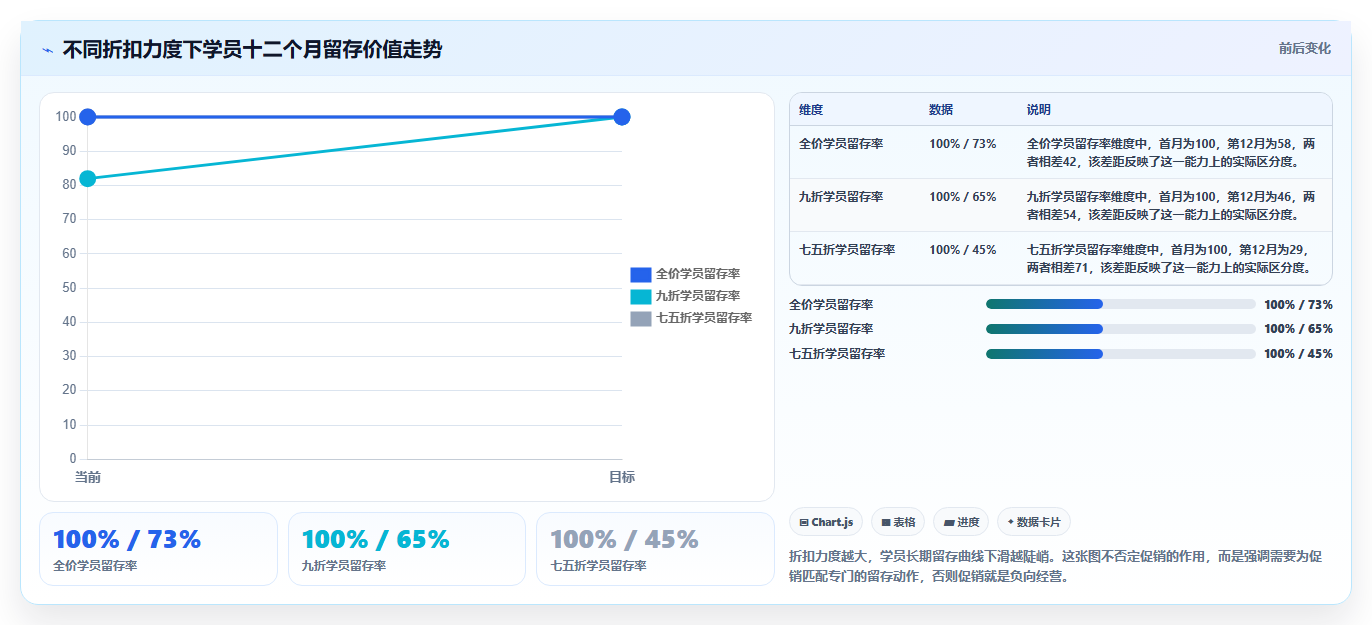Click the 100% / 45% table cell
1372x625 pixels.
pos(963,249)
